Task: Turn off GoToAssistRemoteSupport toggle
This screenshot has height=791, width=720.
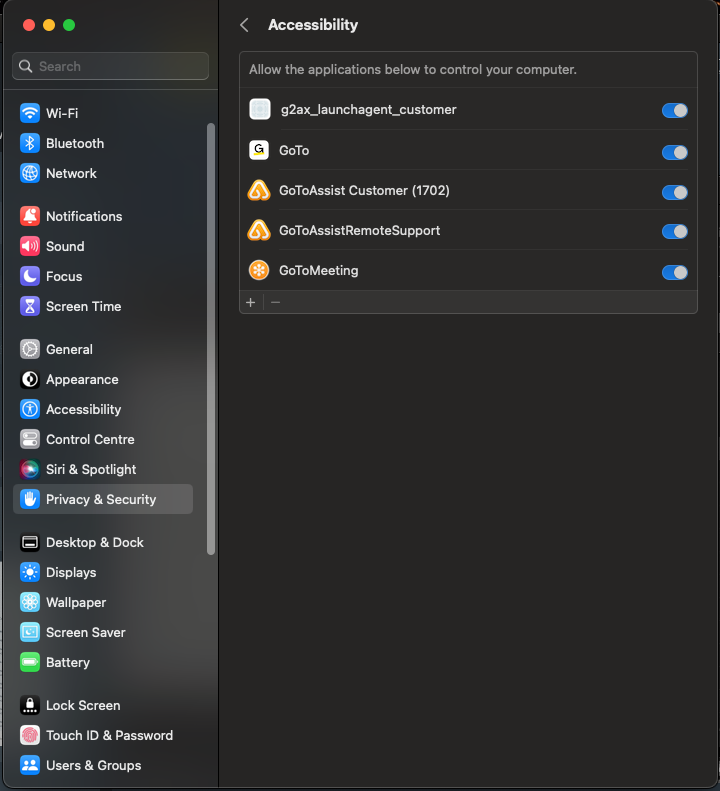Action: point(675,232)
